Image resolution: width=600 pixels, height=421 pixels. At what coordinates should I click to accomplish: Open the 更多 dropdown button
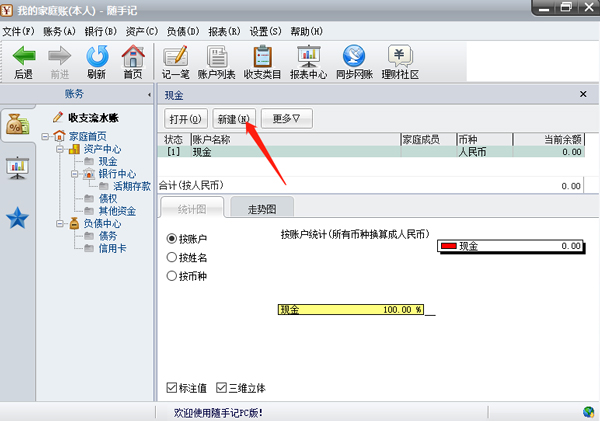pyautogui.click(x=287, y=119)
